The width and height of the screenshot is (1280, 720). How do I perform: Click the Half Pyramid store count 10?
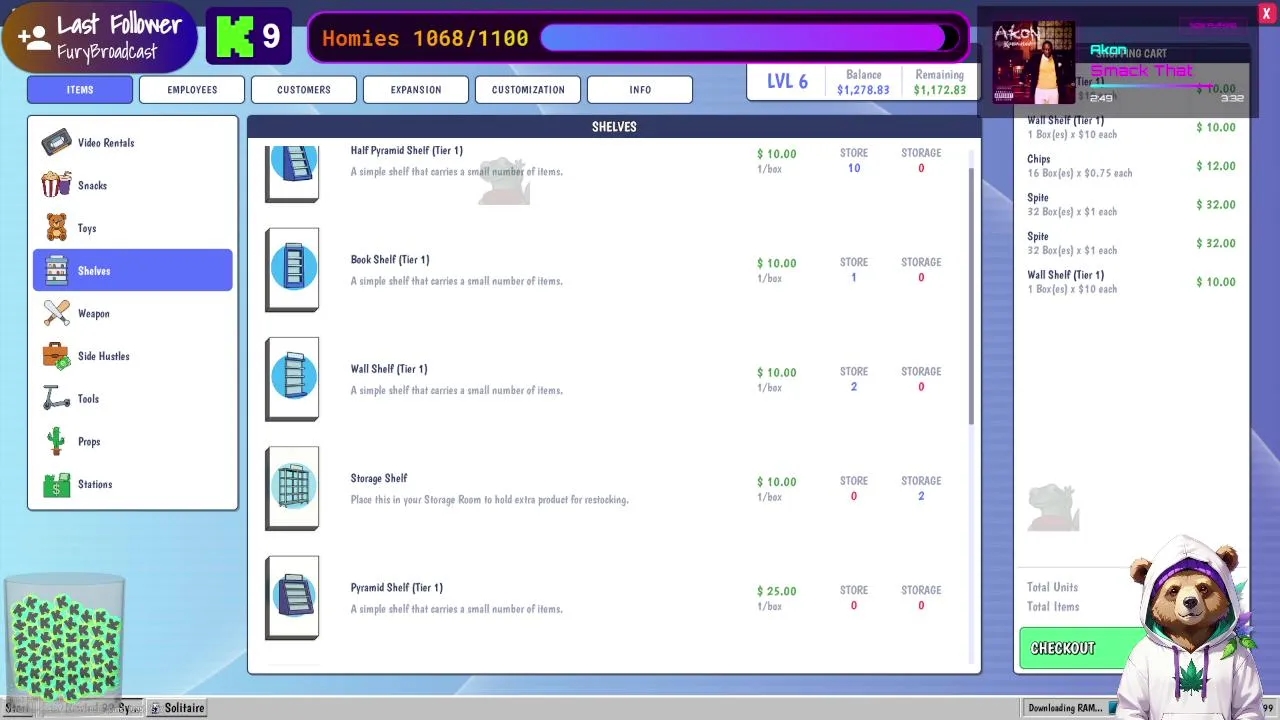point(854,168)
